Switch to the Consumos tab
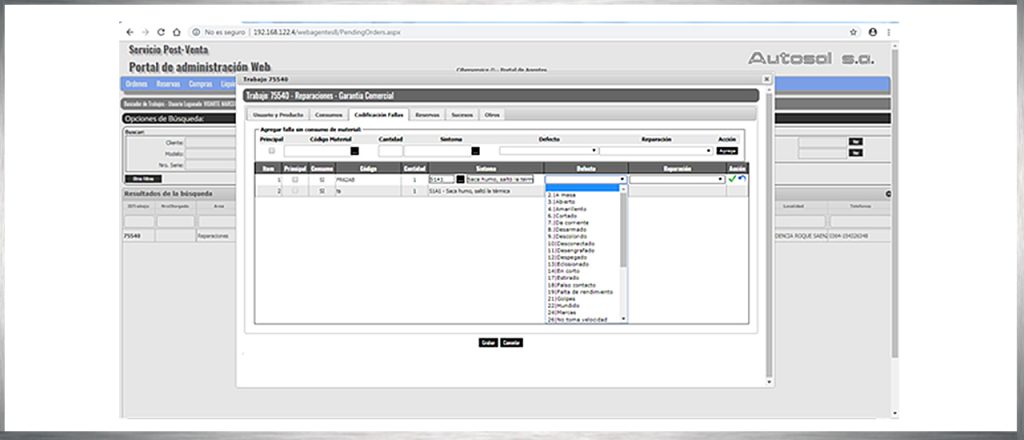Viewport: 1024px width, 440px height. pyautogui.click(x=315, y=115)
